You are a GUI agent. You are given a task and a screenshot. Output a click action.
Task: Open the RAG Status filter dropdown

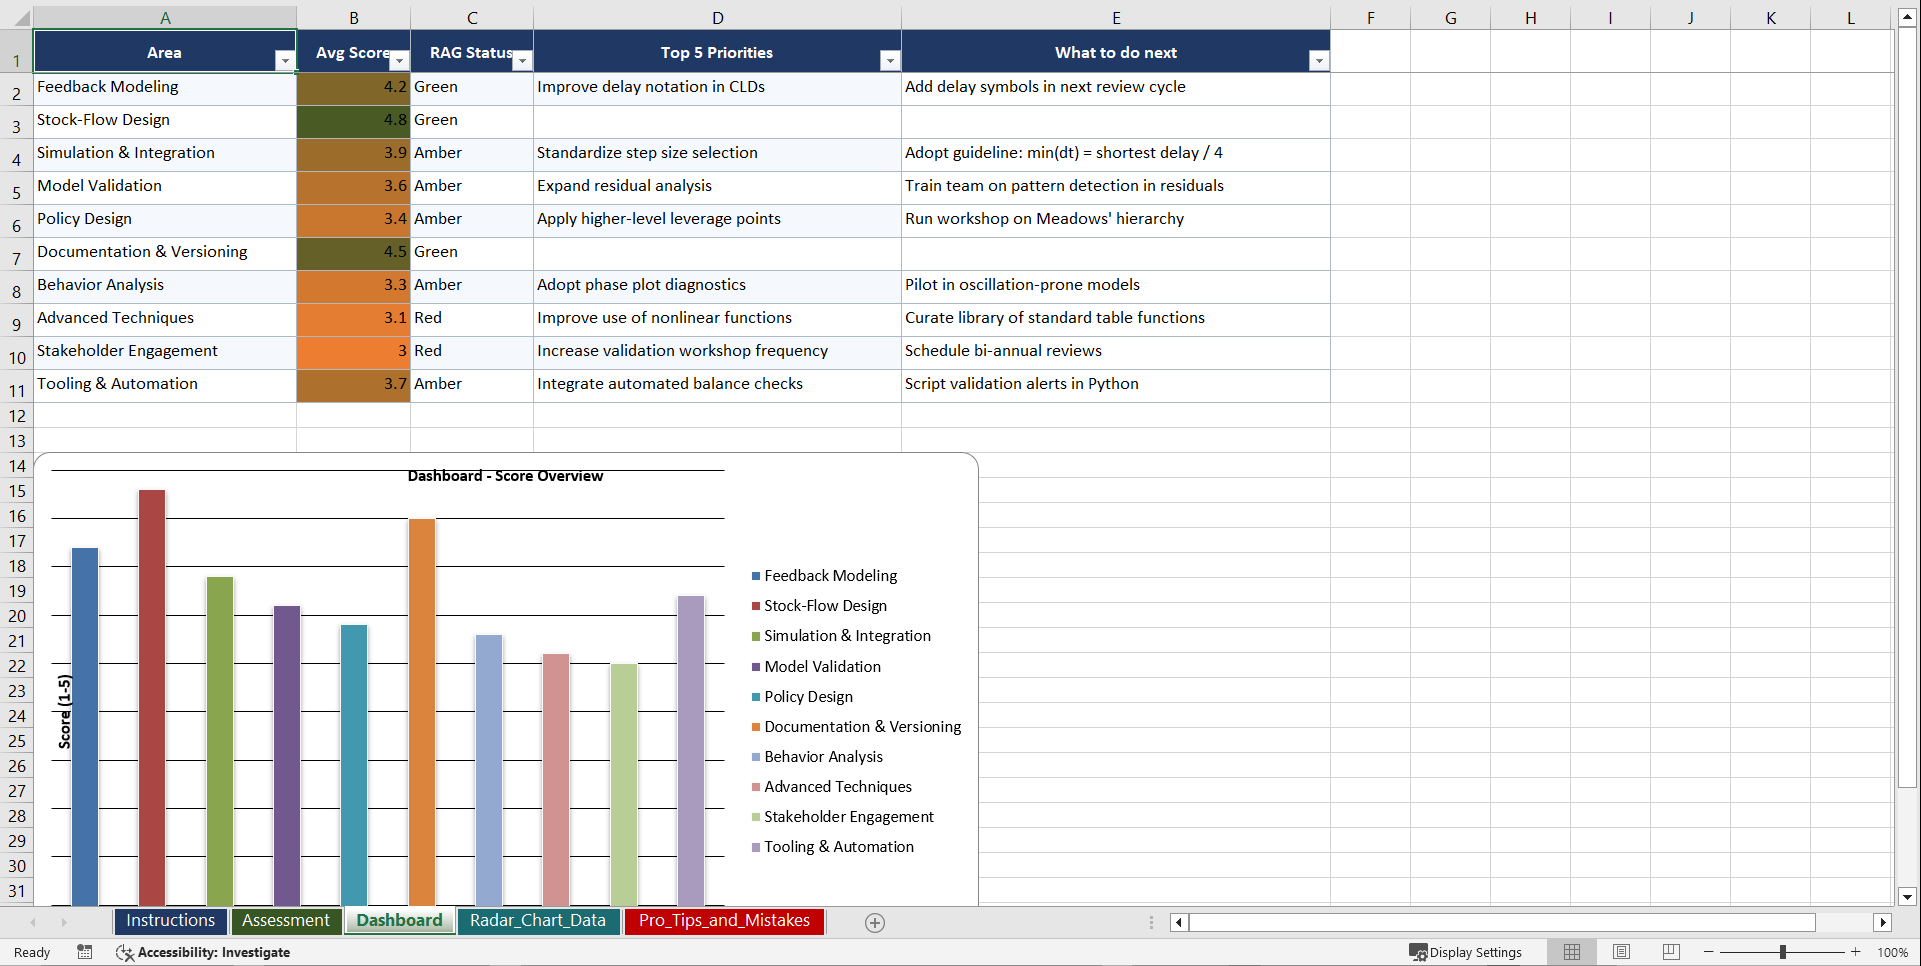click(522, 60)
